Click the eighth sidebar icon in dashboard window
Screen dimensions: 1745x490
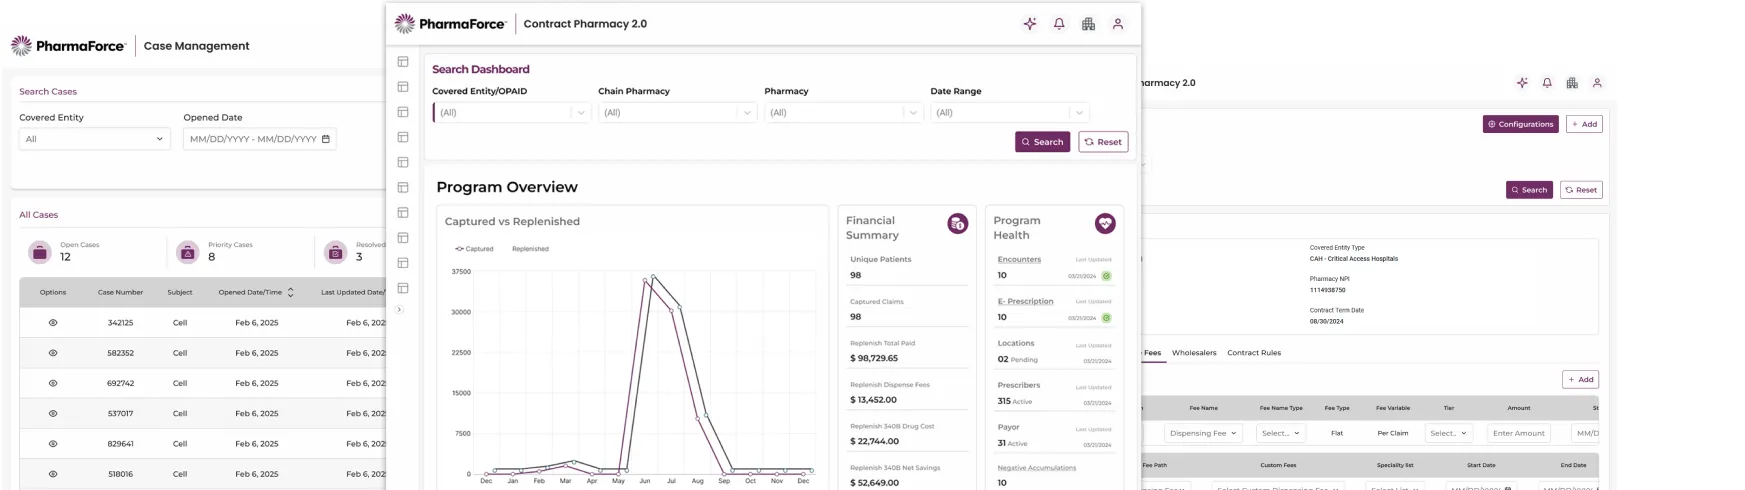point(403,238)
